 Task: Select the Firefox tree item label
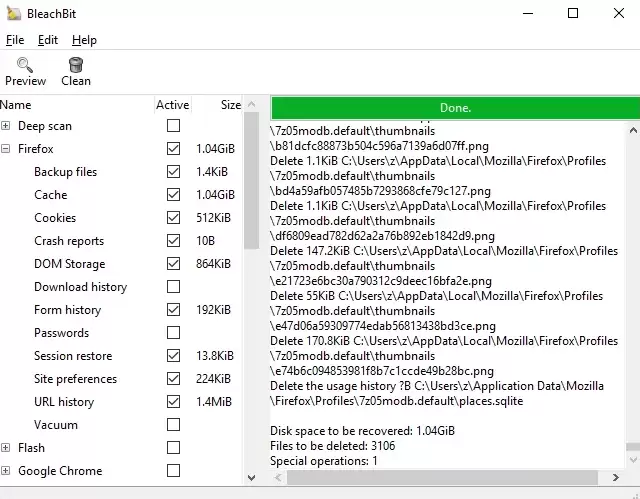tap(36, 149)
